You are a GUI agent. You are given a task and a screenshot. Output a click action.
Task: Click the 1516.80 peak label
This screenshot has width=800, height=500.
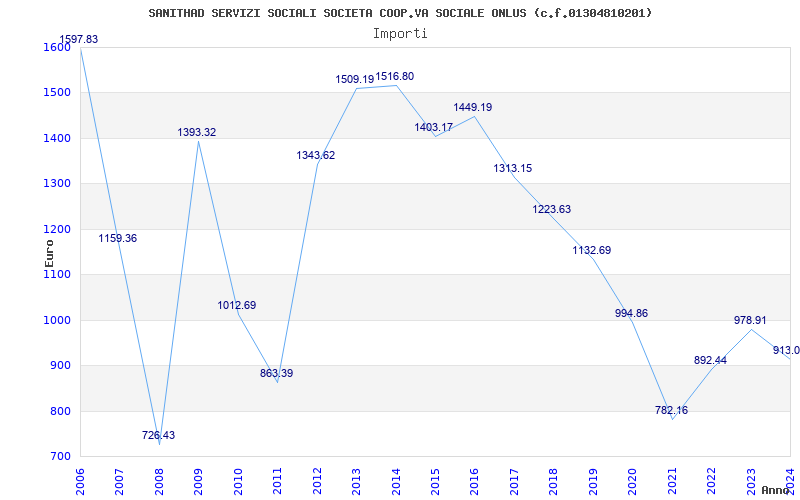pyautogui.click(x=395, y=76)
